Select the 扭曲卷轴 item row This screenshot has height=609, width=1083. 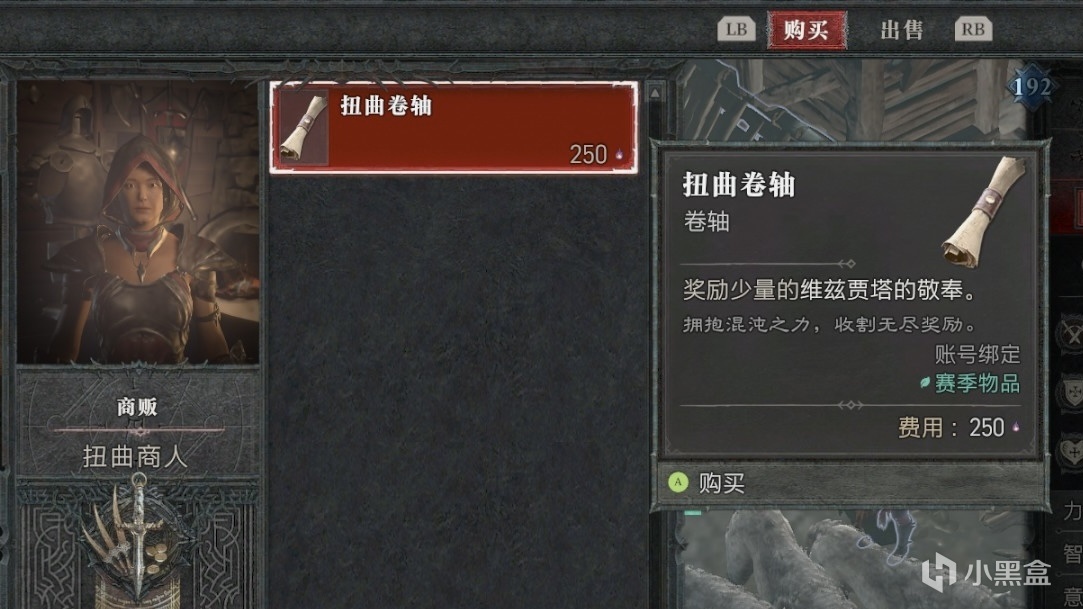(454, 127)
